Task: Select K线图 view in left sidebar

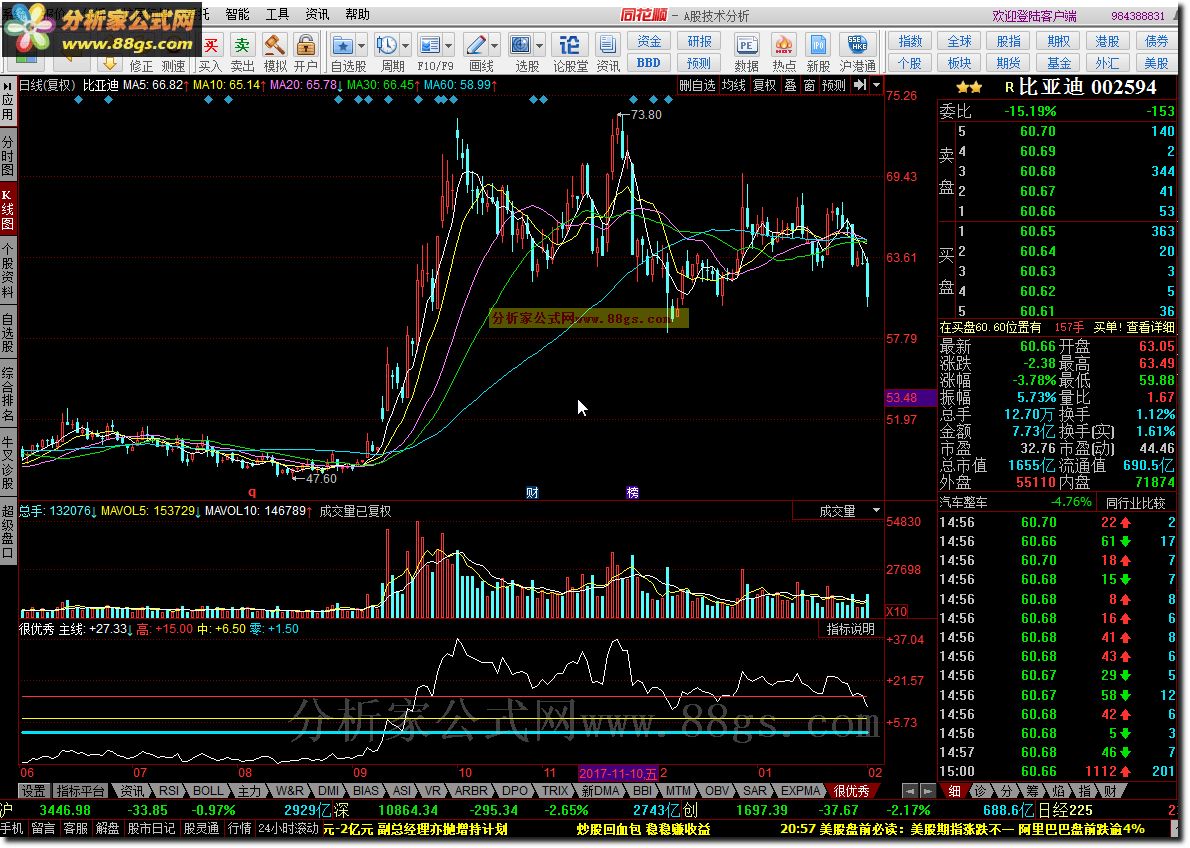Action: pyautogui.click(x=8, y=210)
